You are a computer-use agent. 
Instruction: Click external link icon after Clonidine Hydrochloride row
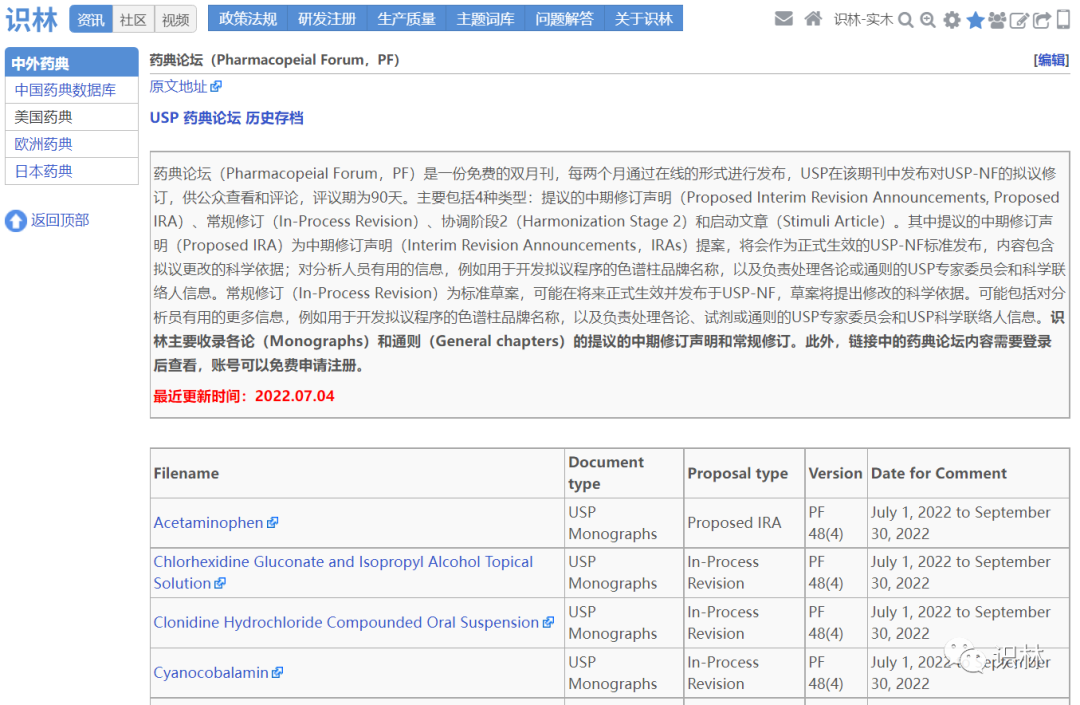point(548,622)
